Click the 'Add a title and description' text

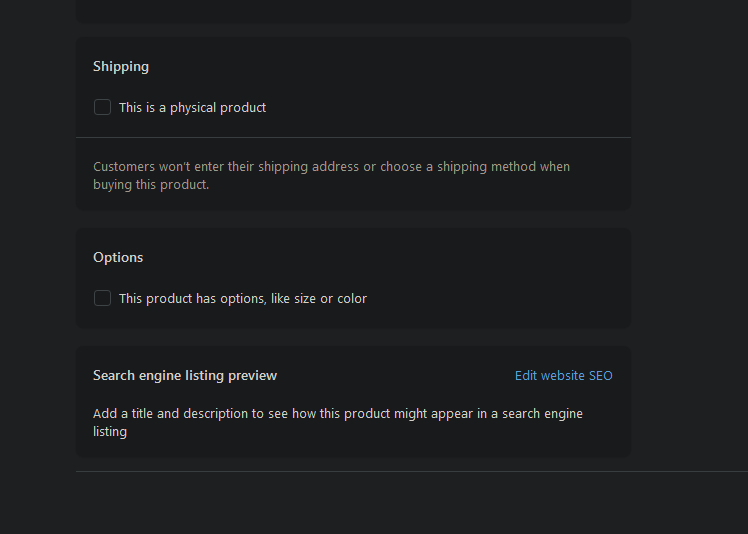click(337, 414)
